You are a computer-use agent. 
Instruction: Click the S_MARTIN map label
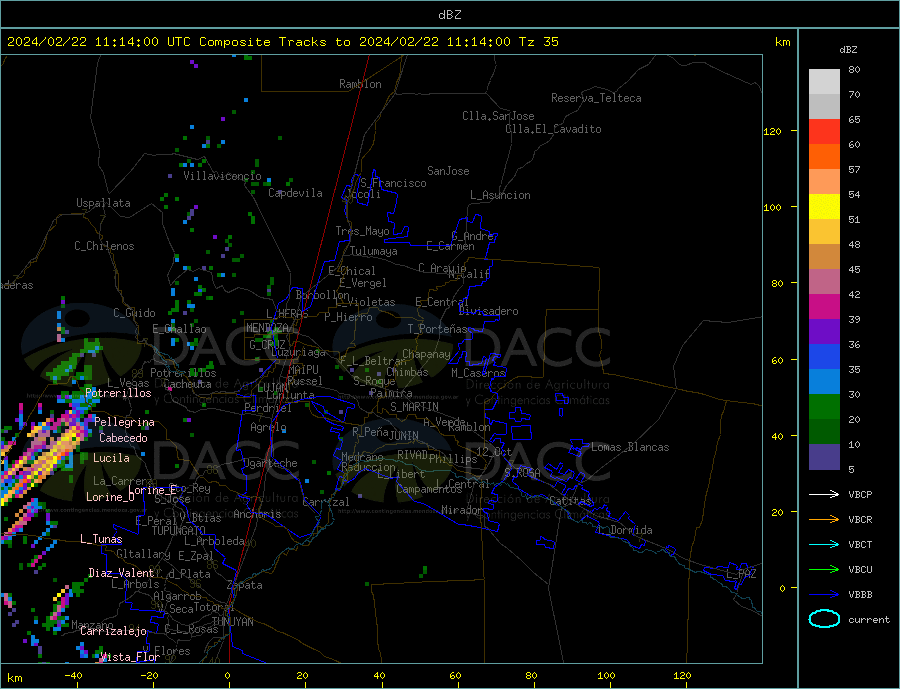pos(414,407)
